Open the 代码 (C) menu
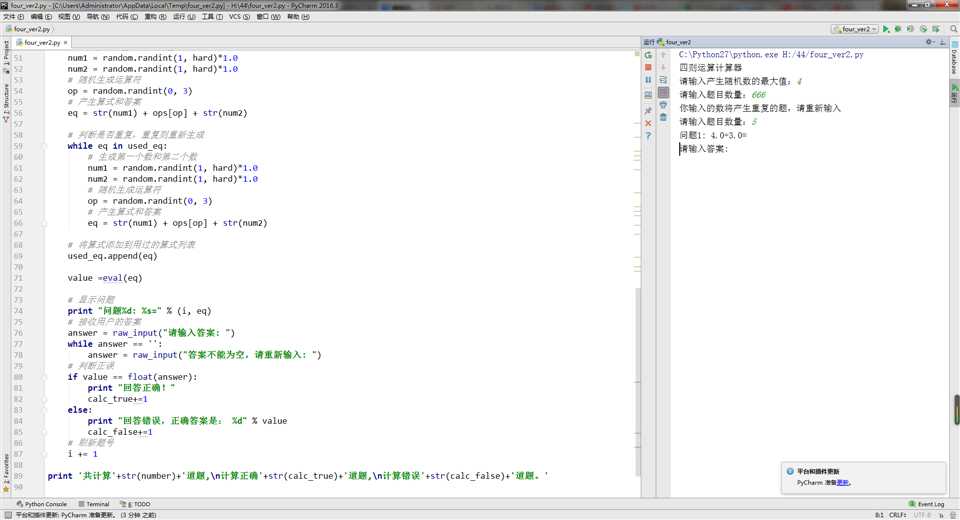The image size is (960, 520). pyautogui.click(x=127, y=17)
